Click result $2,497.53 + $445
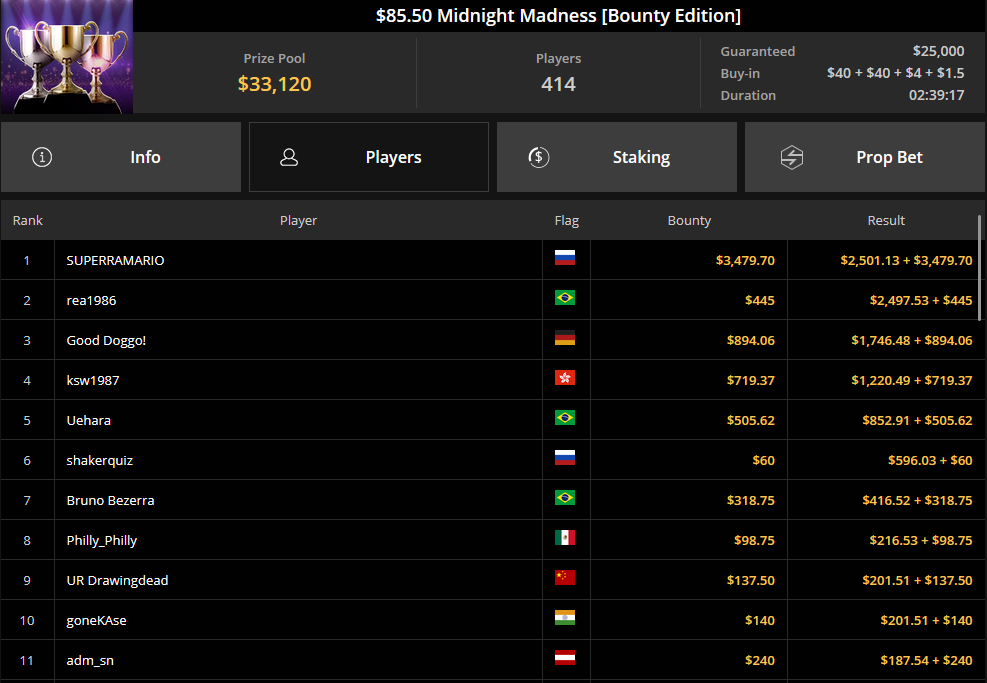Viewport: 987px width, 683px height. point(921,300)
